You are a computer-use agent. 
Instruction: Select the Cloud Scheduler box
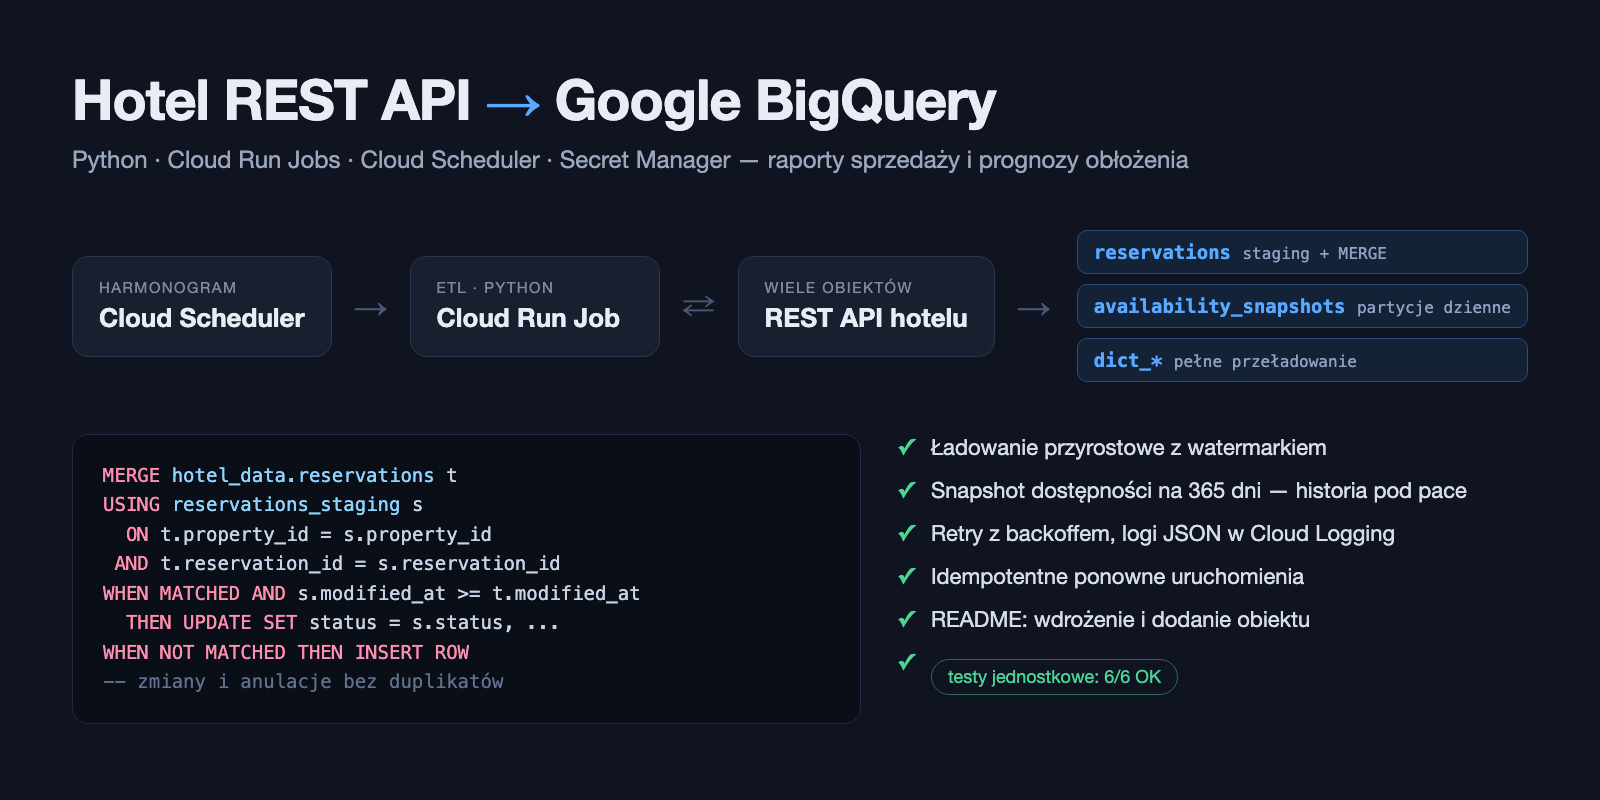202,306
